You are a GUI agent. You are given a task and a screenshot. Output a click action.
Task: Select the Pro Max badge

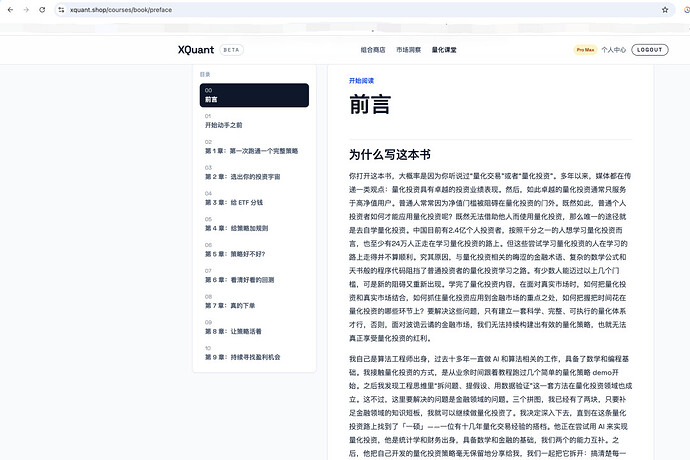585,50
